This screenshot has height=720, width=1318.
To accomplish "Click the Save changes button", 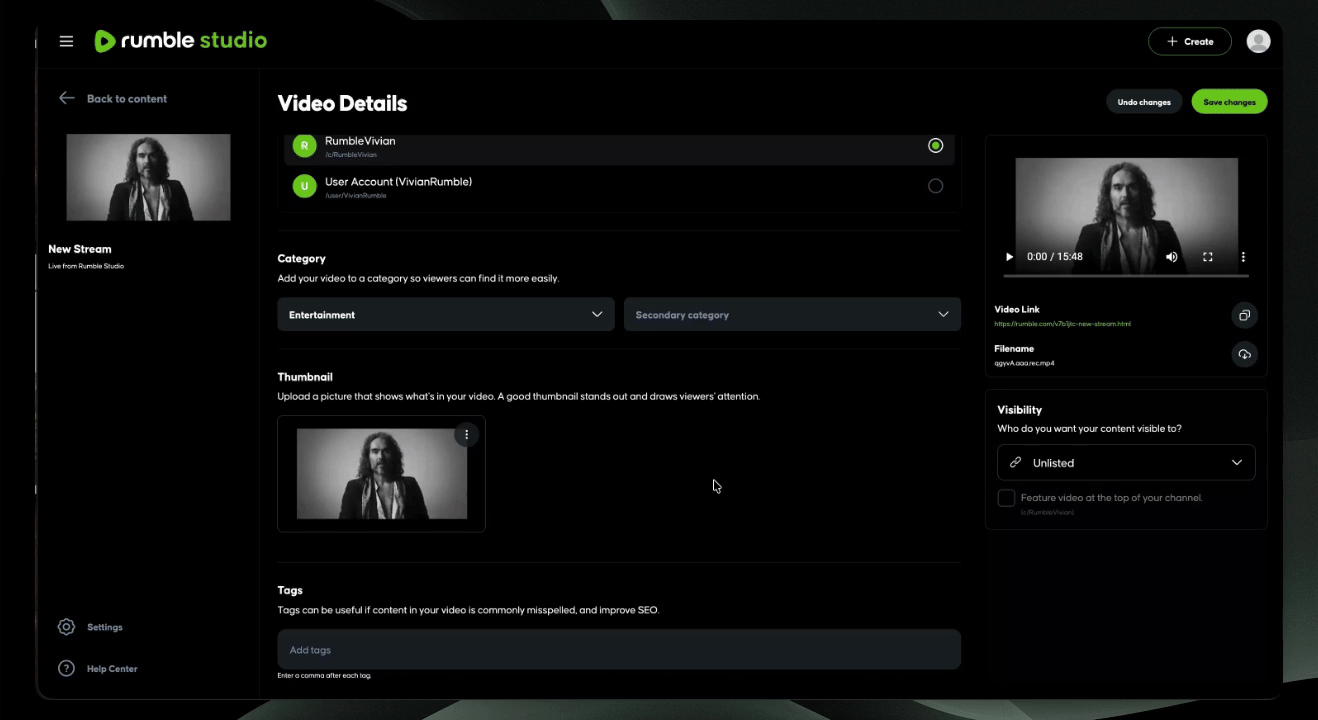I will click(1229, 101).
